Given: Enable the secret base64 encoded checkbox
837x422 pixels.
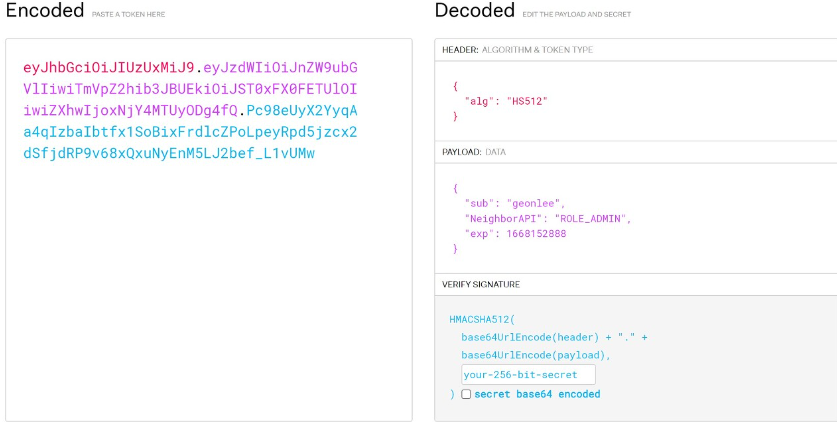Looking at the screenshot, I should coord(466,394).
